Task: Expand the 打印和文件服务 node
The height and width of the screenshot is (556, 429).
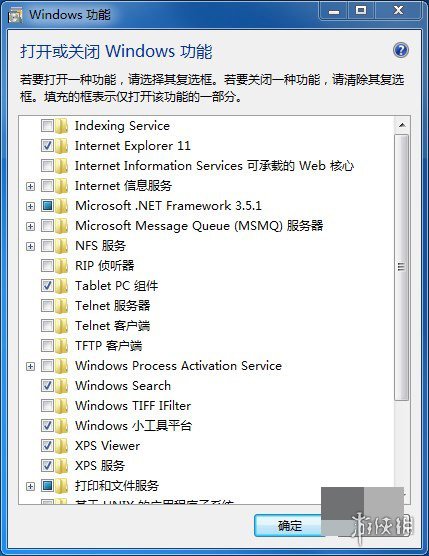Action: point(30,486)
